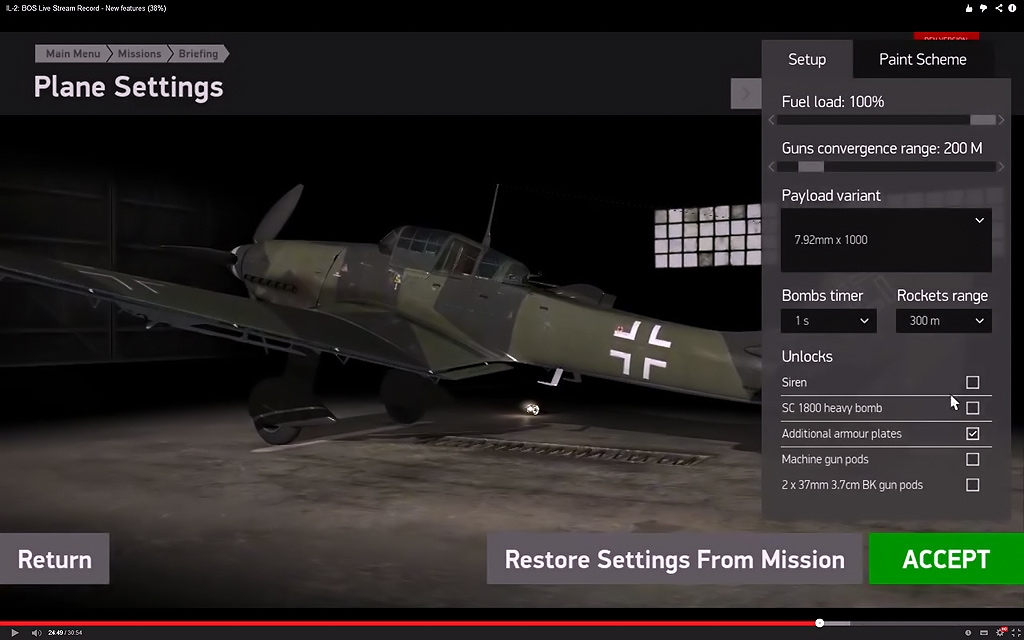Click the 'Bombs timer' label

click(822, 296)
